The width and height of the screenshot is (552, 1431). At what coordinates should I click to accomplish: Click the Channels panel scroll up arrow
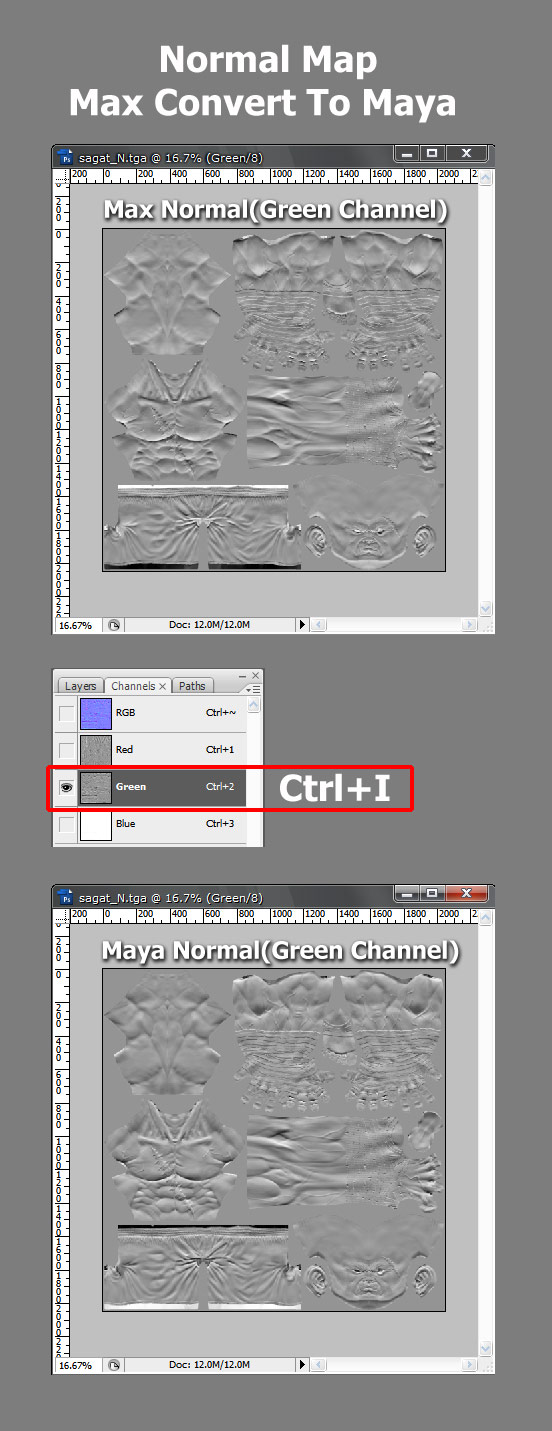point(254,705)
